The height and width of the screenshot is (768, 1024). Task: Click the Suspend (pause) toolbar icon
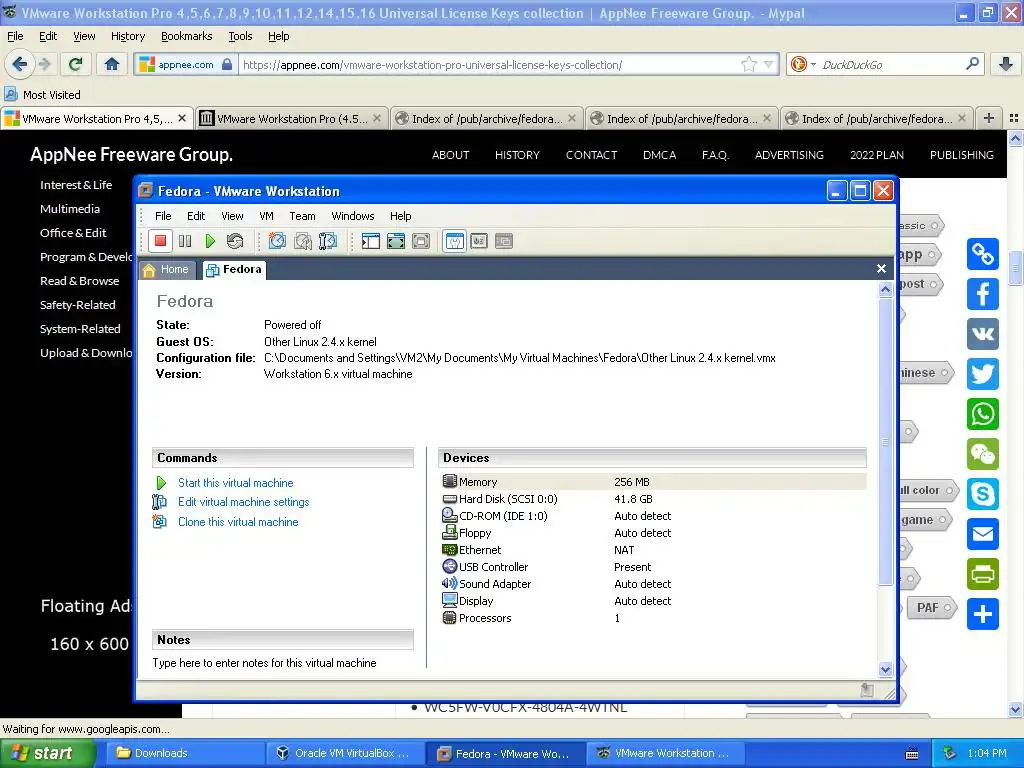(185, 241)
